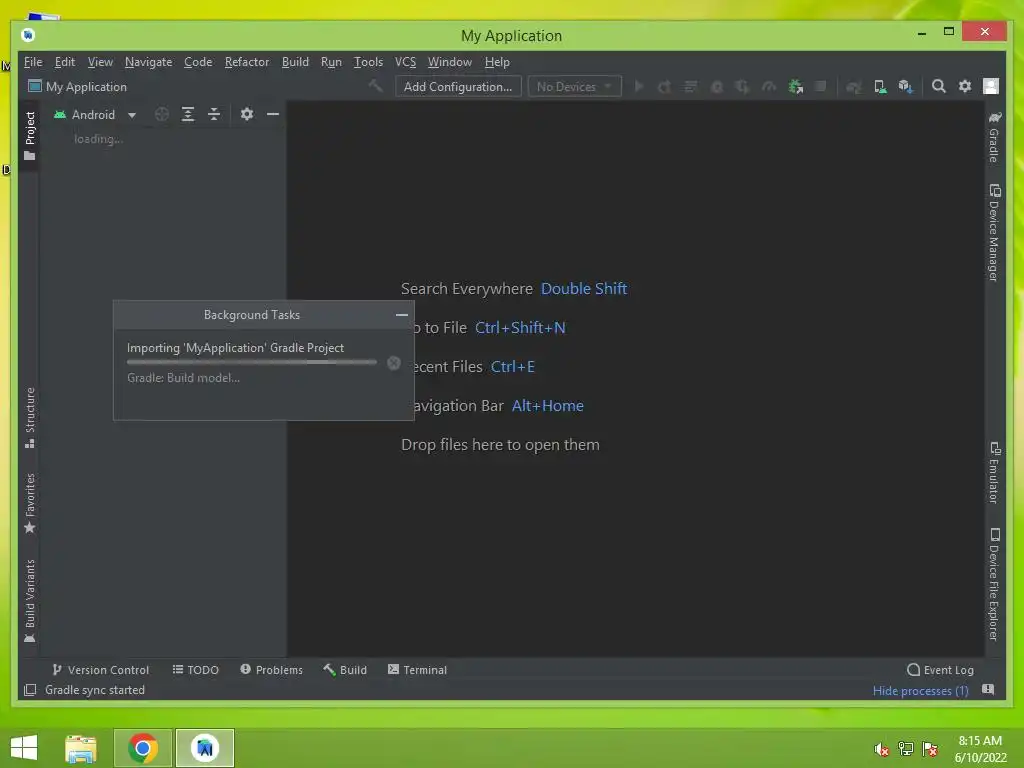Open the Terminal tool window
This screenshot has width=1024, height=768.
tap(417, 670)
